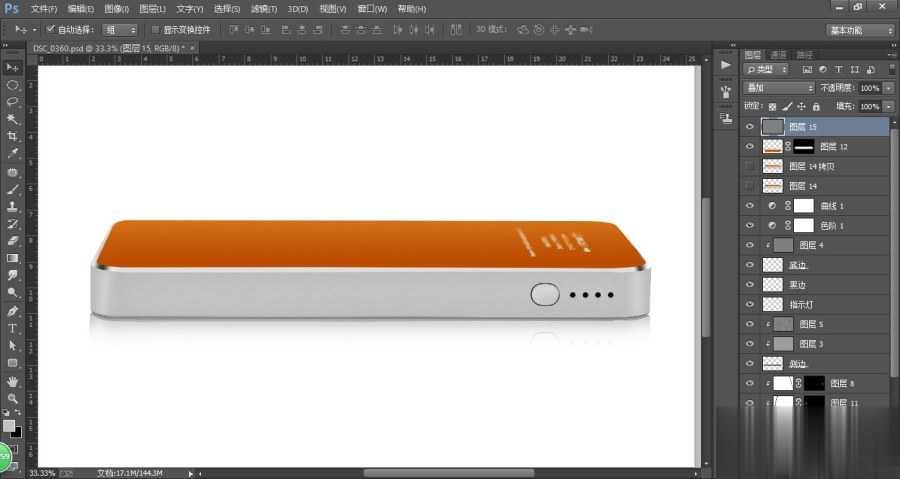Image resolution: width=900 pixels, height=479 pixels.
Task: Click the foreground color swatch
Action: click(x=9, y=426)
